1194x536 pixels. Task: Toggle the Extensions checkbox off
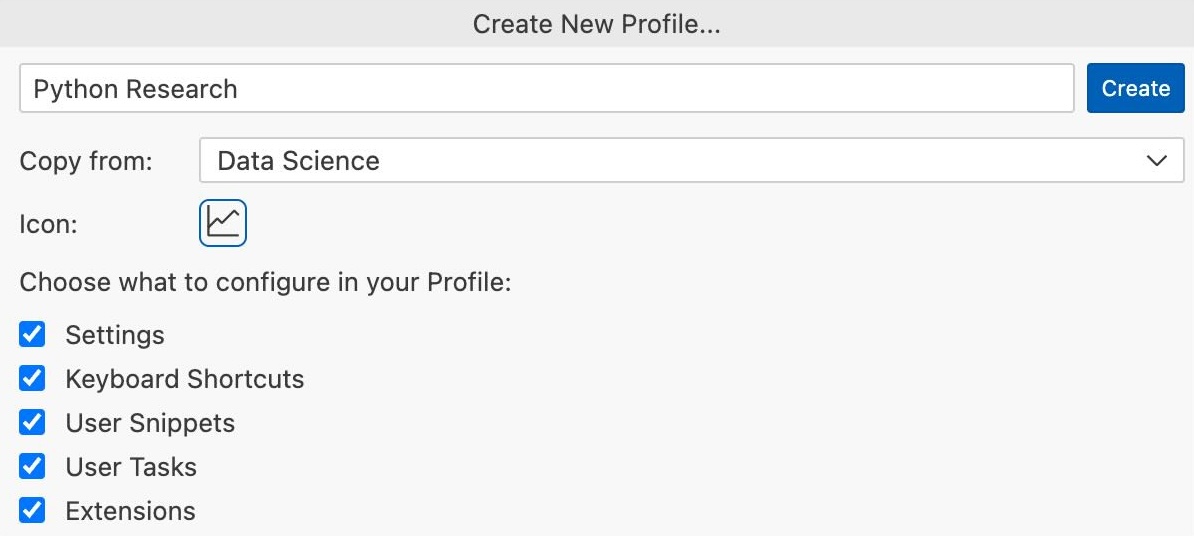(32, 510)
